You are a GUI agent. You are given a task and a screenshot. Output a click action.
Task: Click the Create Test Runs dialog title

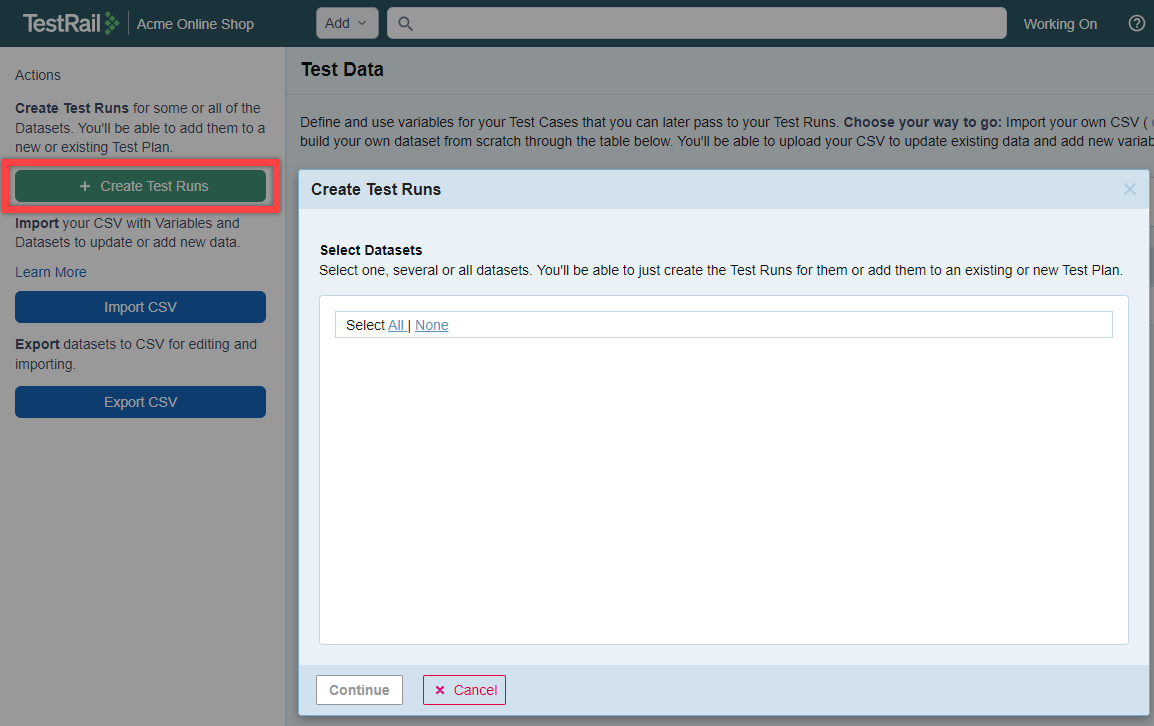tap(376, 189)
